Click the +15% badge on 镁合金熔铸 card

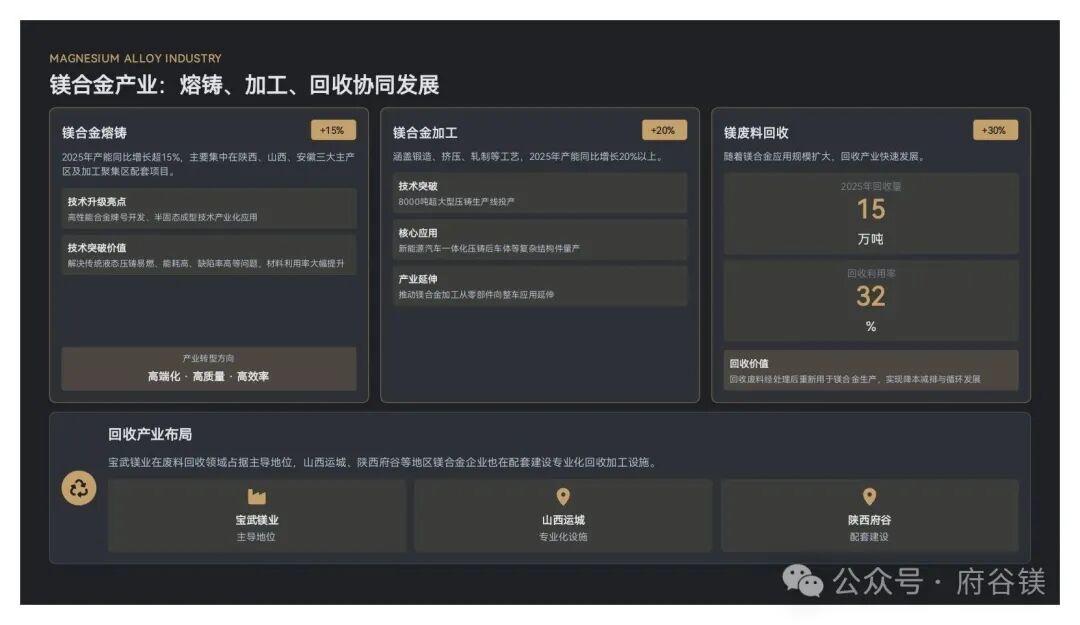coord(332,130)
